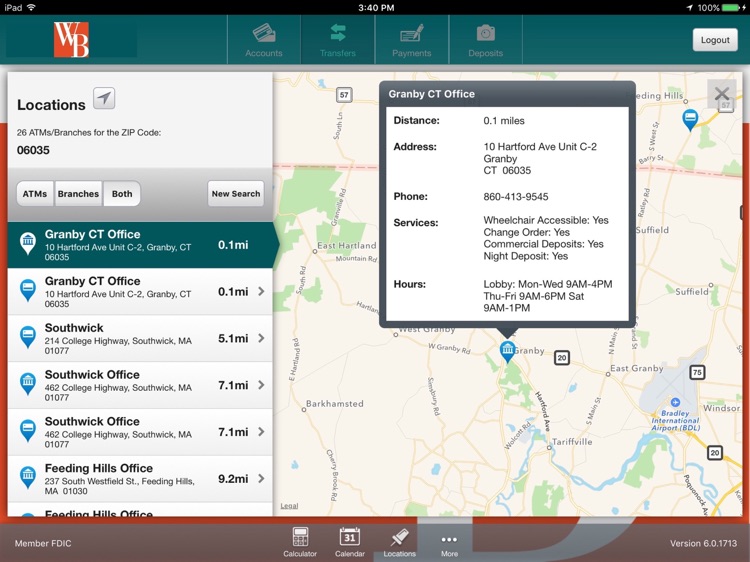Tap the 0.1 miles distance value

tap(504, 121)
